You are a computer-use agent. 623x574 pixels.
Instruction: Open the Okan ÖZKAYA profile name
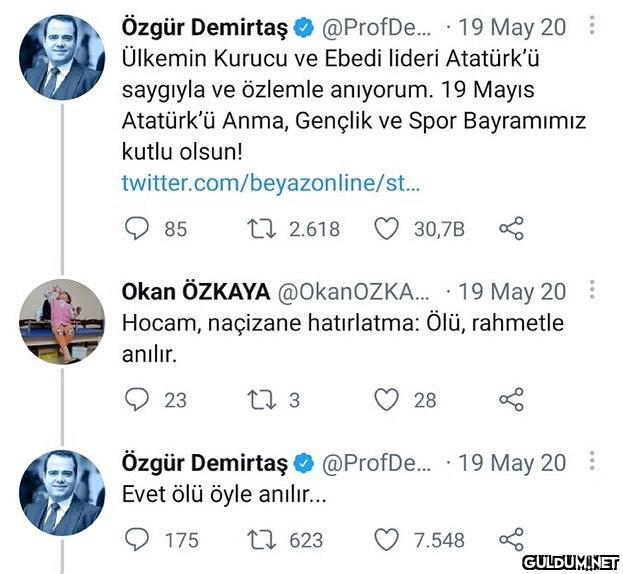(x=195, y=292)
